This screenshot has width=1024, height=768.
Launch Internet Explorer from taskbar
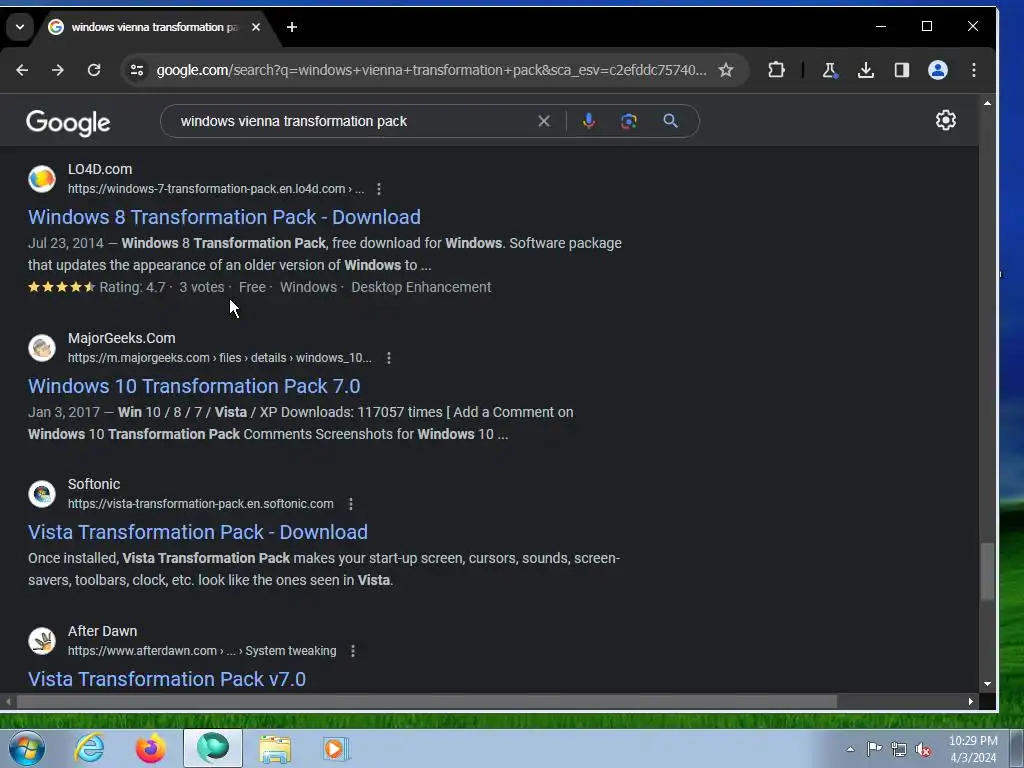coord(89,748)
